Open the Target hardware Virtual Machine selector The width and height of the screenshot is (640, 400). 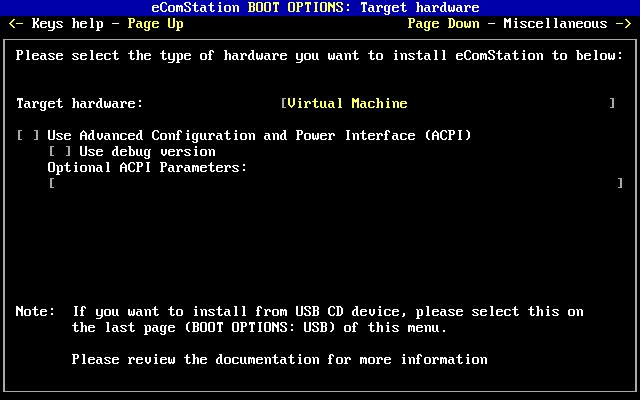pos(448,103)
